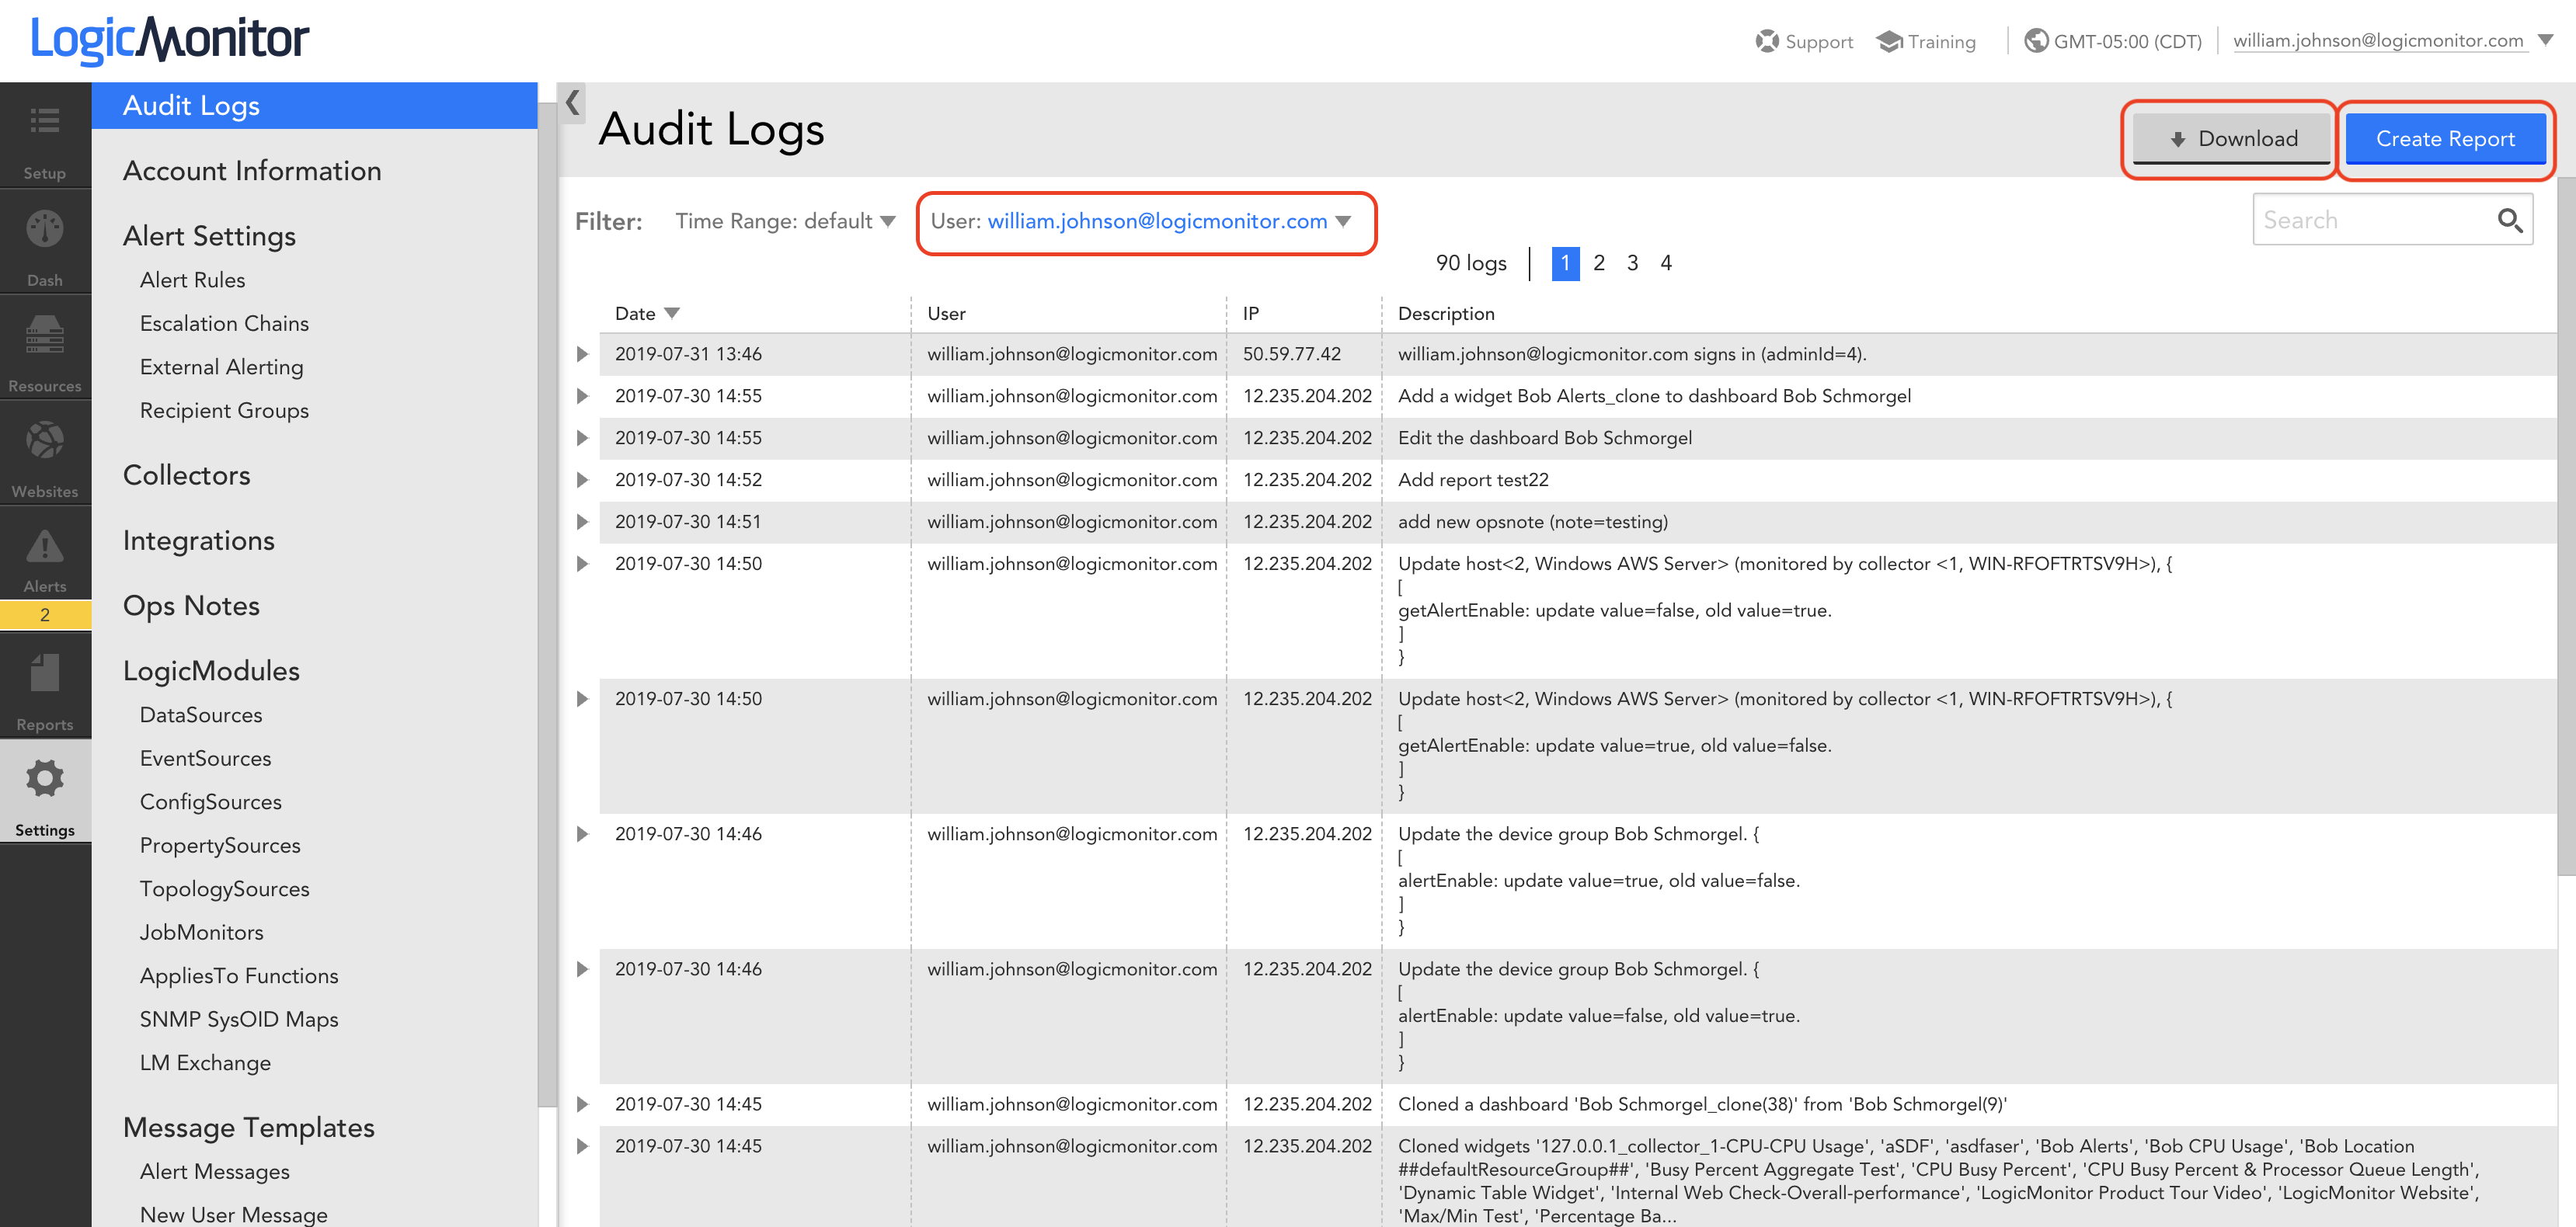Click the LogicMonitor logo

tap(170, 40)
